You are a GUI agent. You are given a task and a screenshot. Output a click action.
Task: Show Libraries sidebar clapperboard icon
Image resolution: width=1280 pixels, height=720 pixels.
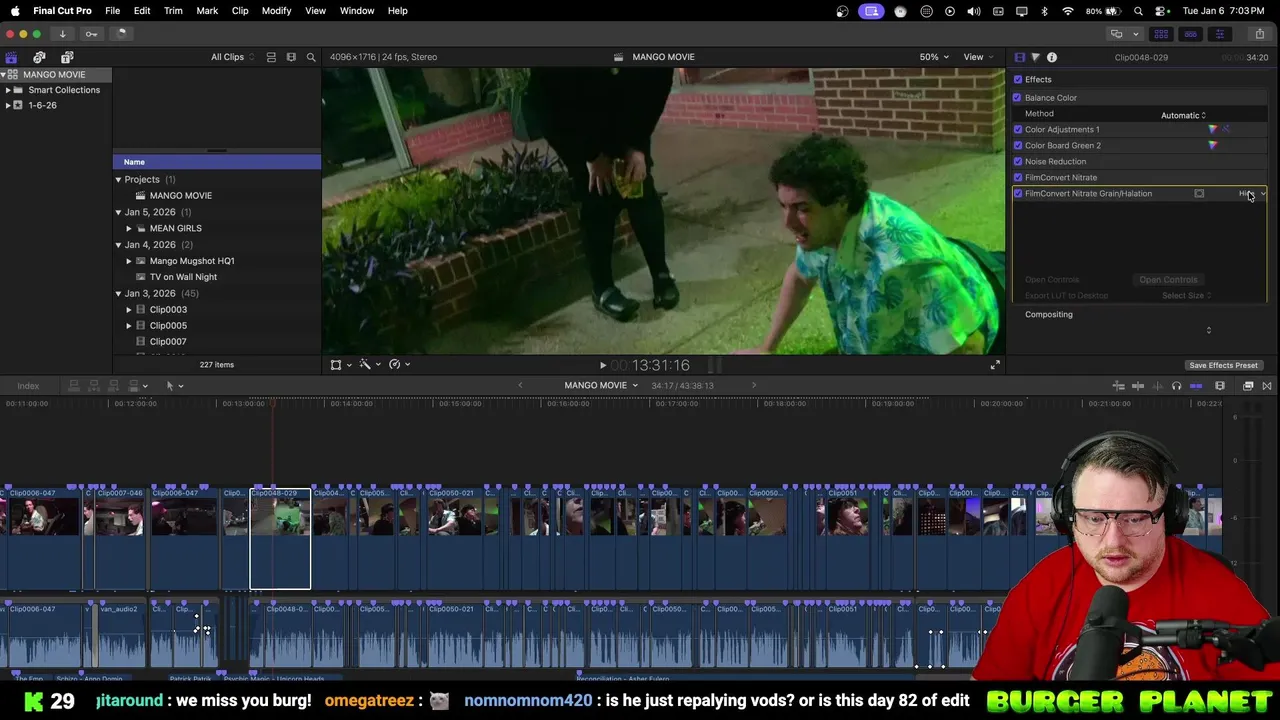[11, 57]
